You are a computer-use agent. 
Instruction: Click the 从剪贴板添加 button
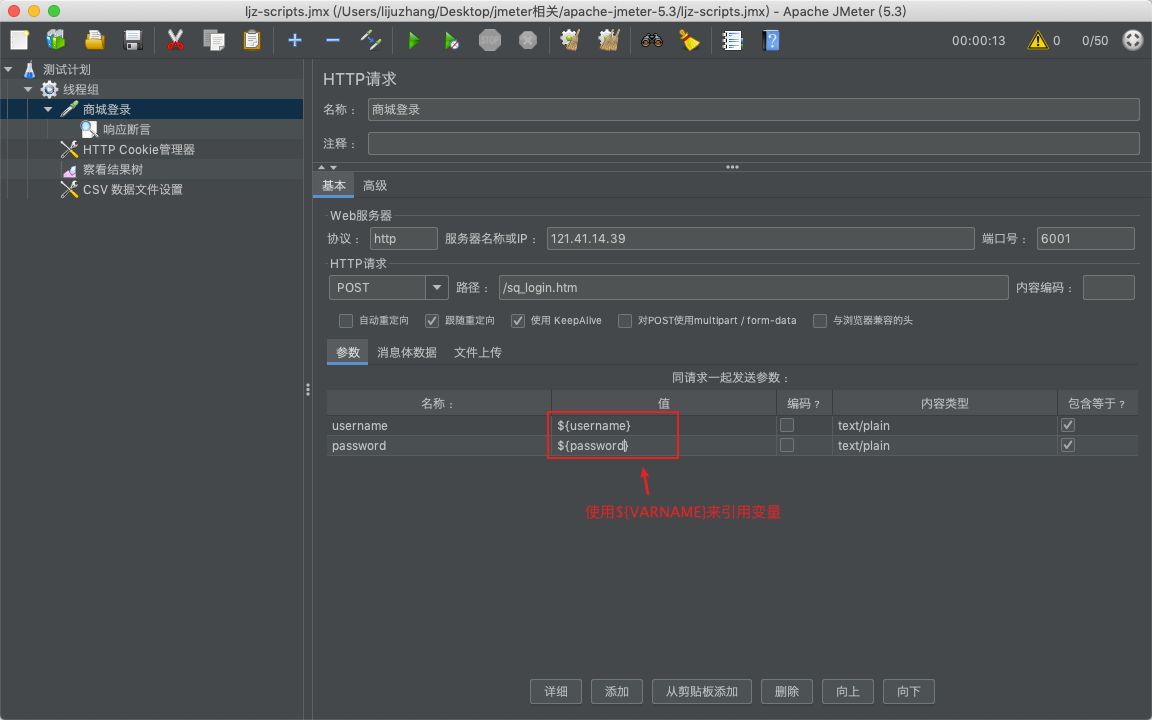[x=702, y=691]
